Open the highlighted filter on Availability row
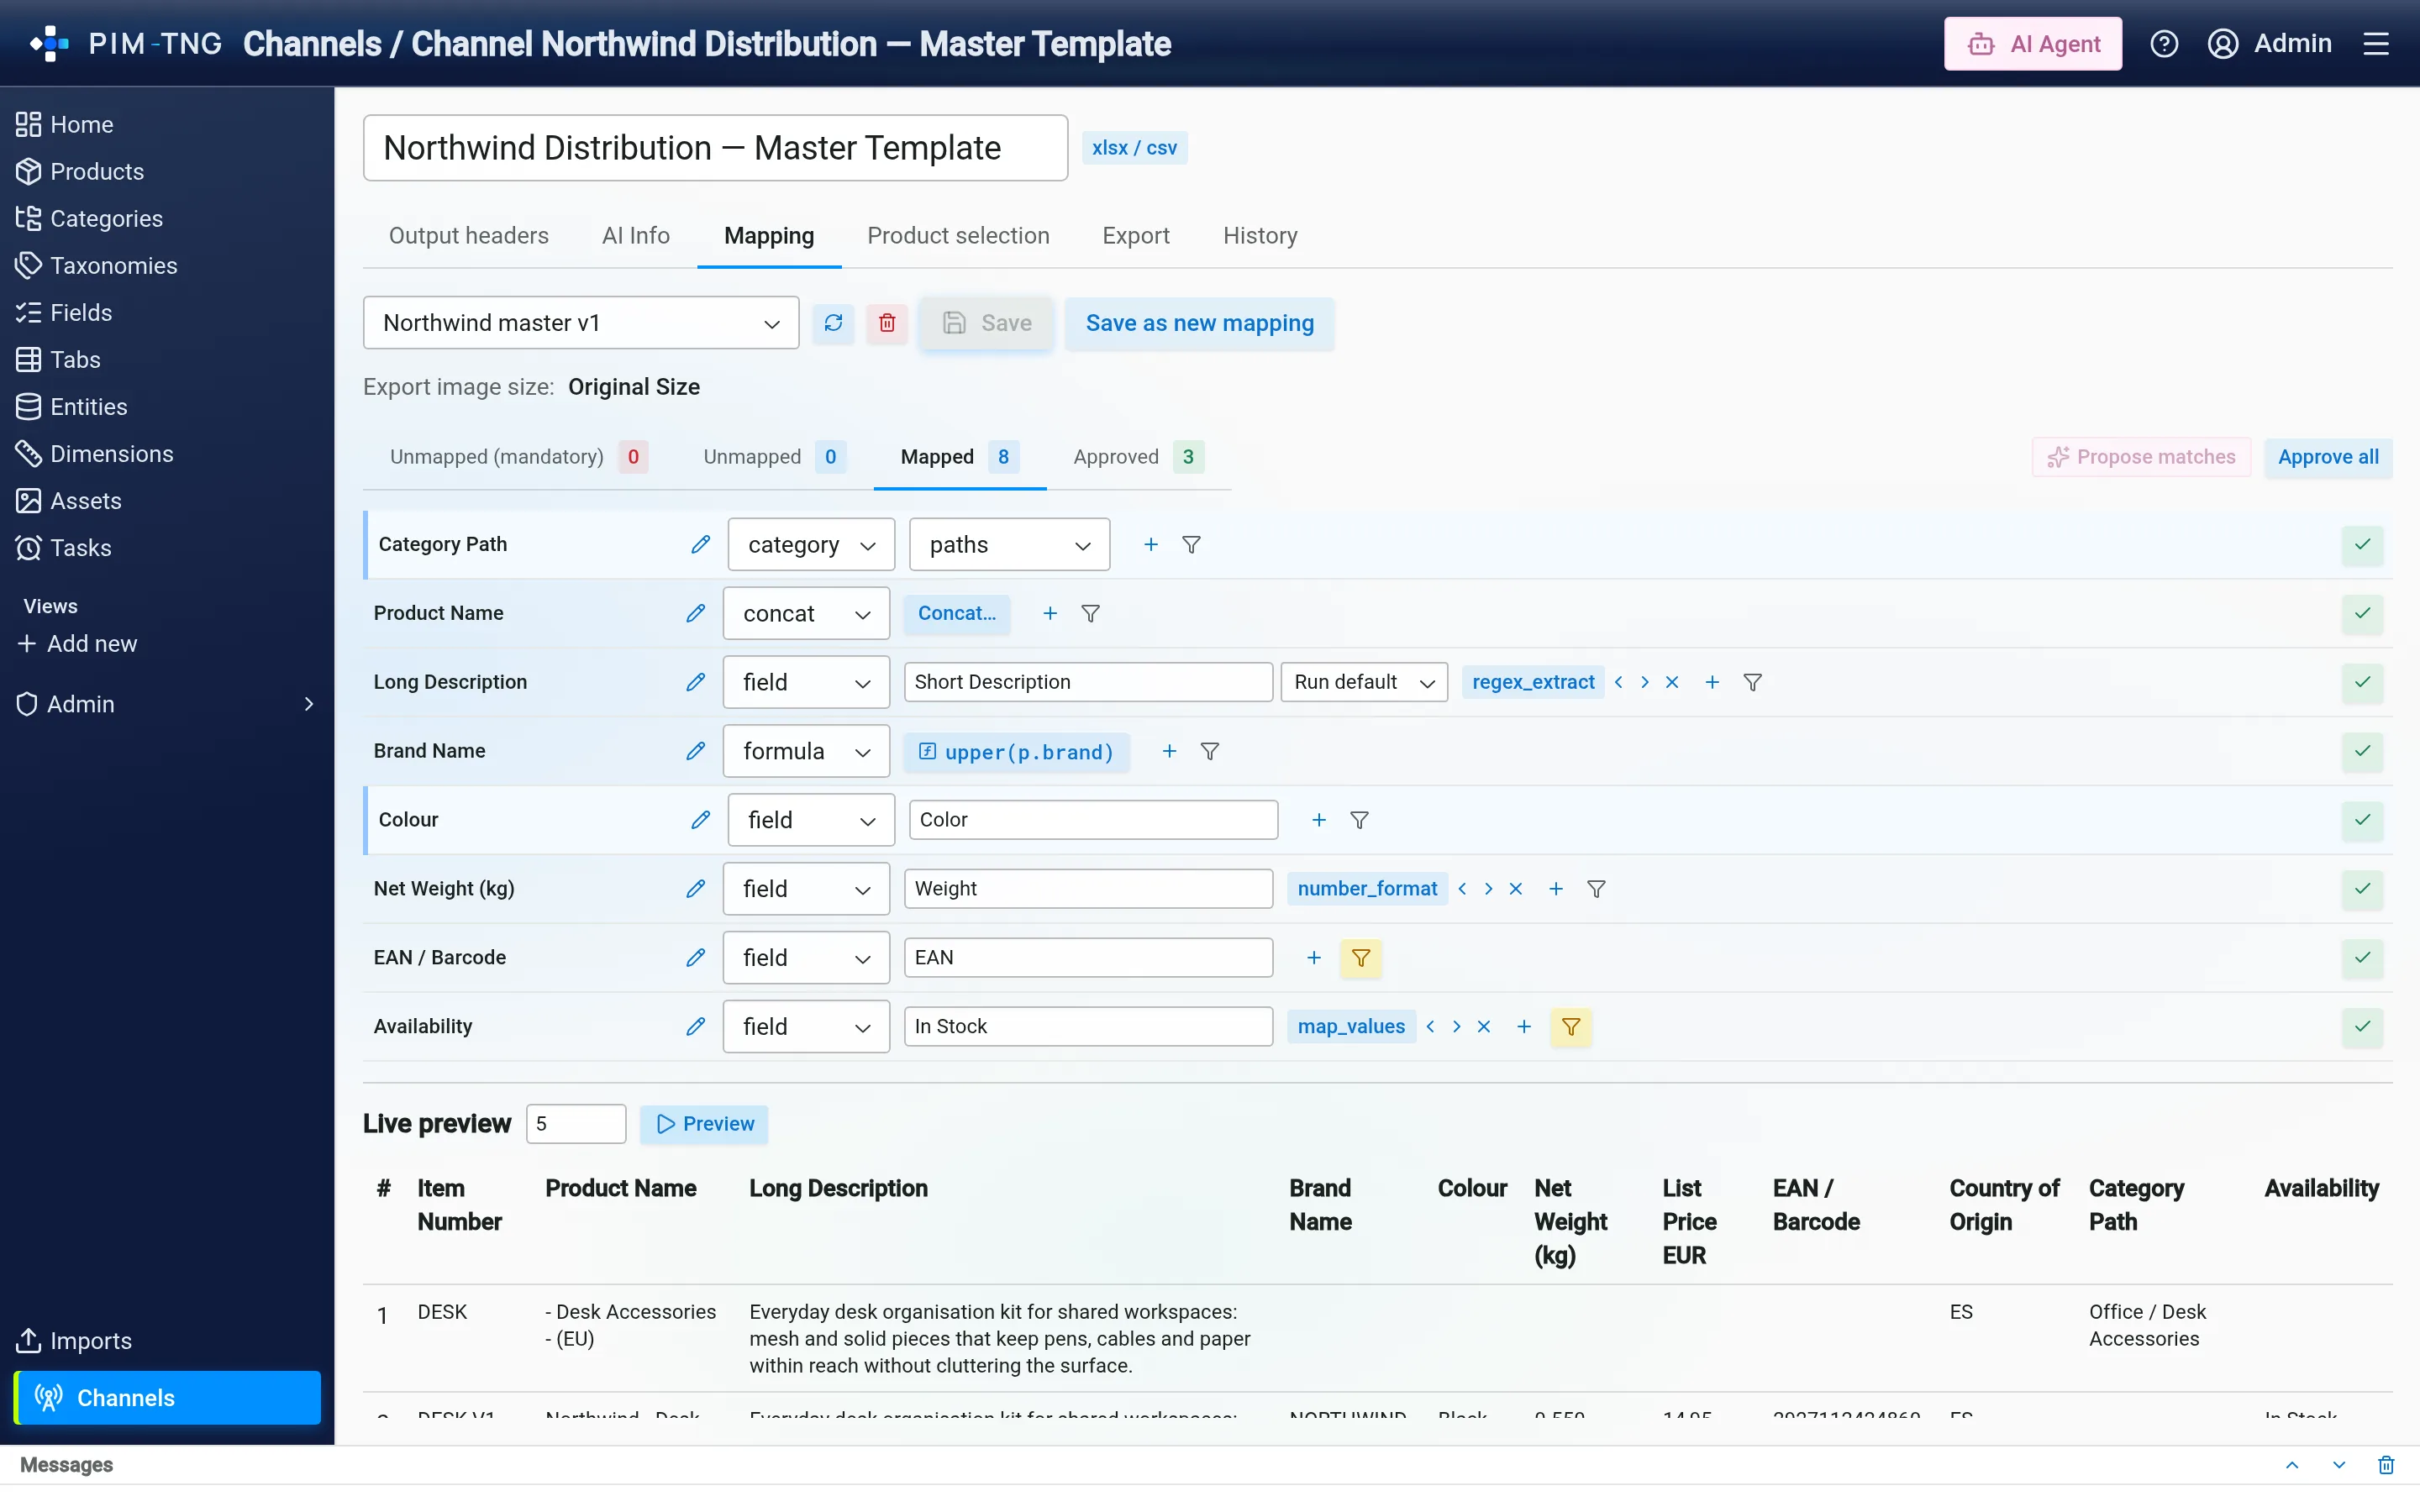Screen dimensions: 2420x1512 (1571, 1027)
